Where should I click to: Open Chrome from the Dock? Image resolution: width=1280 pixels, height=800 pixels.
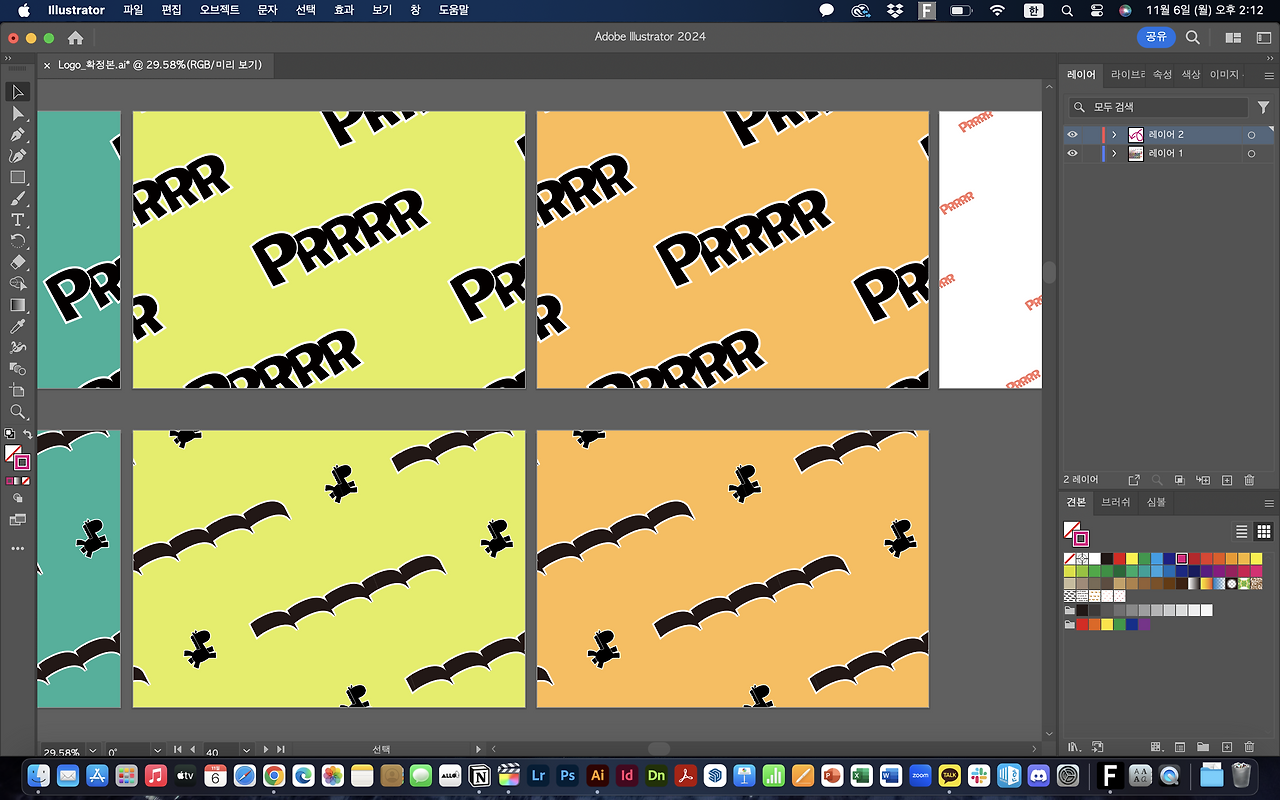[274, 775]
